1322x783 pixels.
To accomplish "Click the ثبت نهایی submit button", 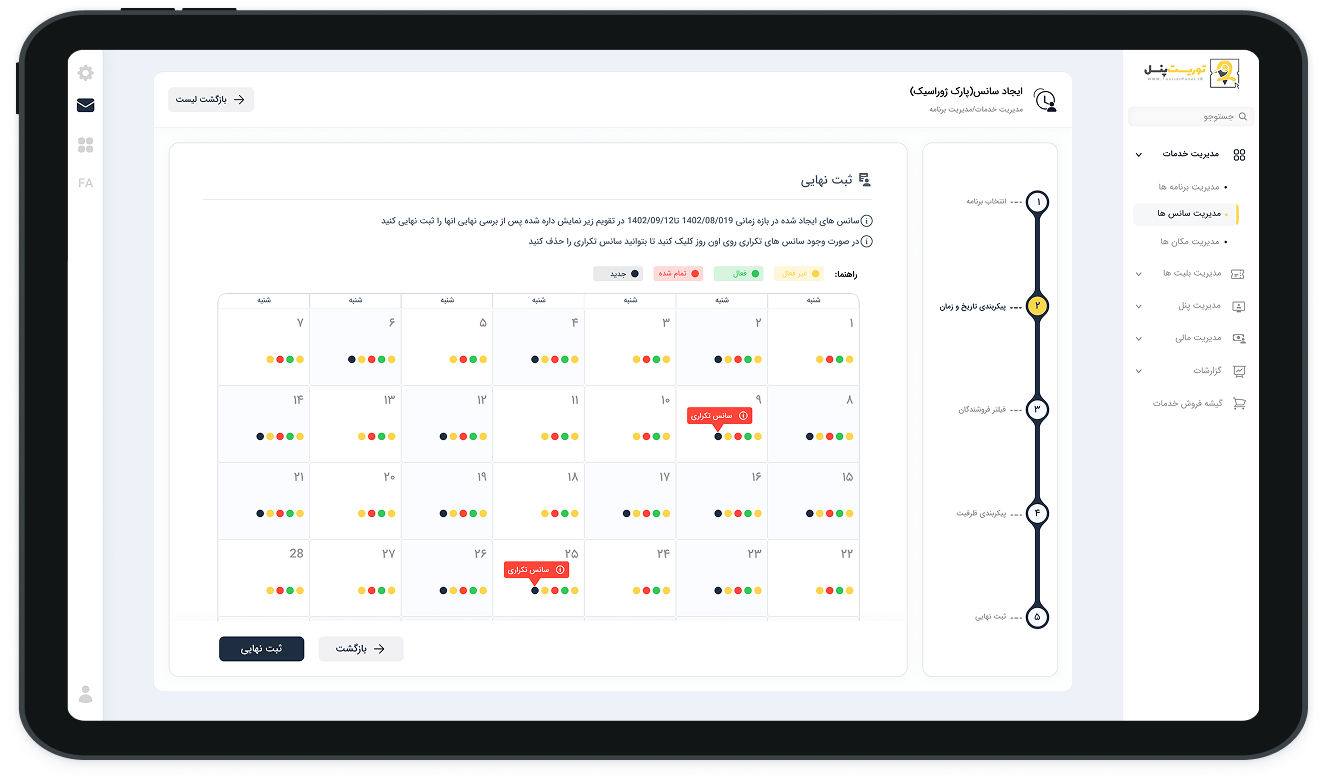I will point(261,649).
